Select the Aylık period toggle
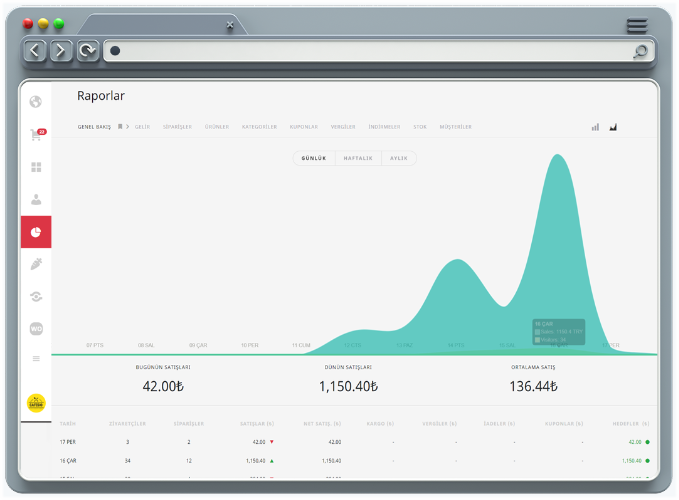 click(399, 158)
